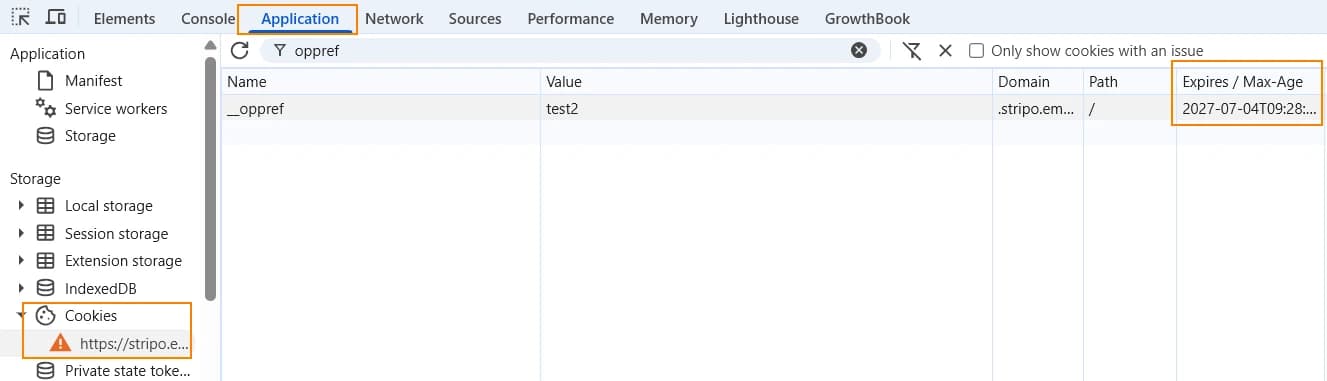Sort cookies by the Name column
Screen dimensions: 1327x381
(x=381, y=82)
